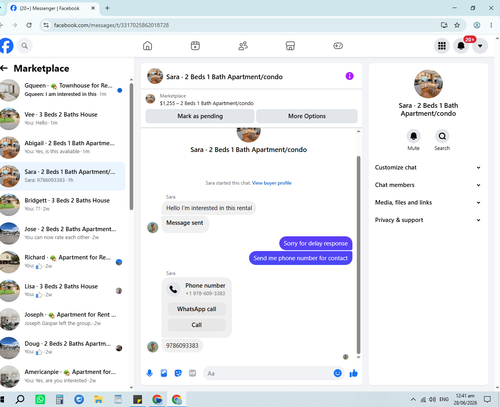The height and width of the screenshot is (407, 500).
Task: Select Sara 2 Beds 1 Bath conversation
Action: tap(62, 176)
